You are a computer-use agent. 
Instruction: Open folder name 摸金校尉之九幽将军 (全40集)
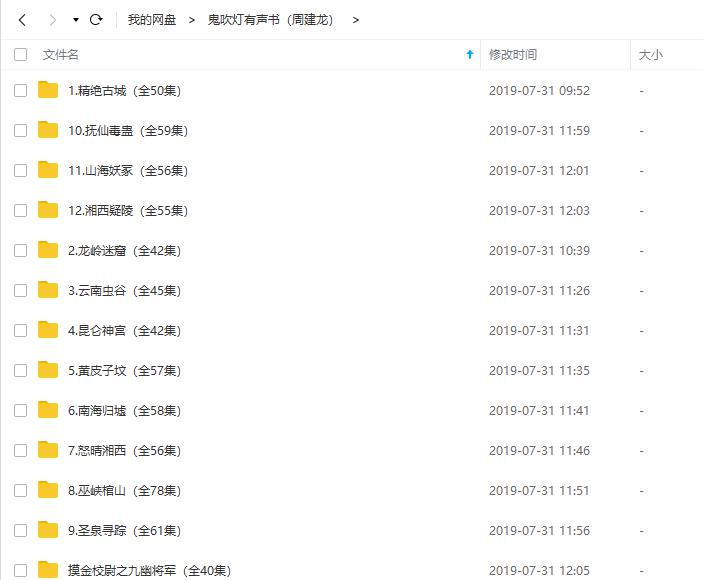[150, 571]
